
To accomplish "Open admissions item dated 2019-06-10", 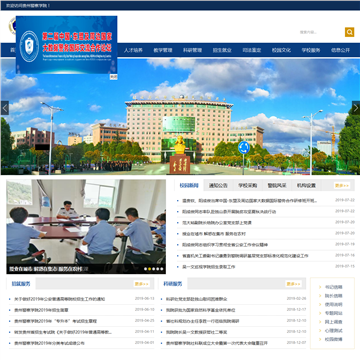I will pos(41,310).
